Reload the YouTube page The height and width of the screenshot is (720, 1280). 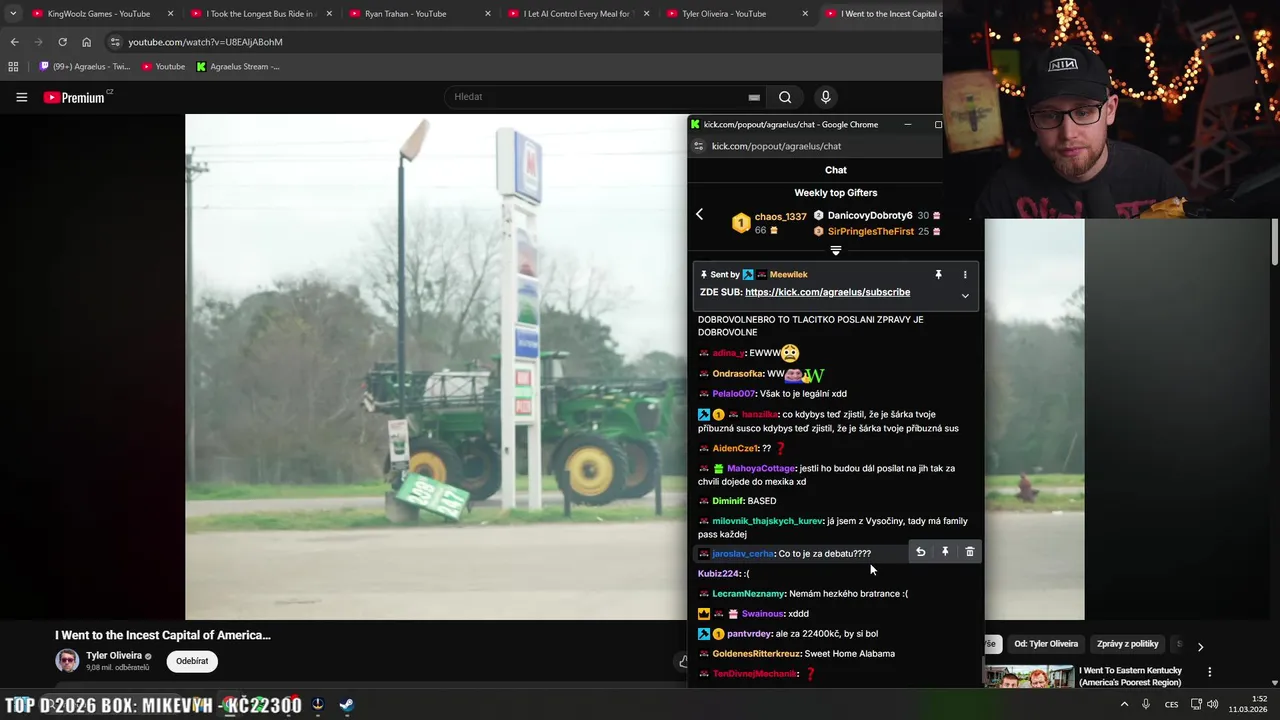[x=62, y=42]
